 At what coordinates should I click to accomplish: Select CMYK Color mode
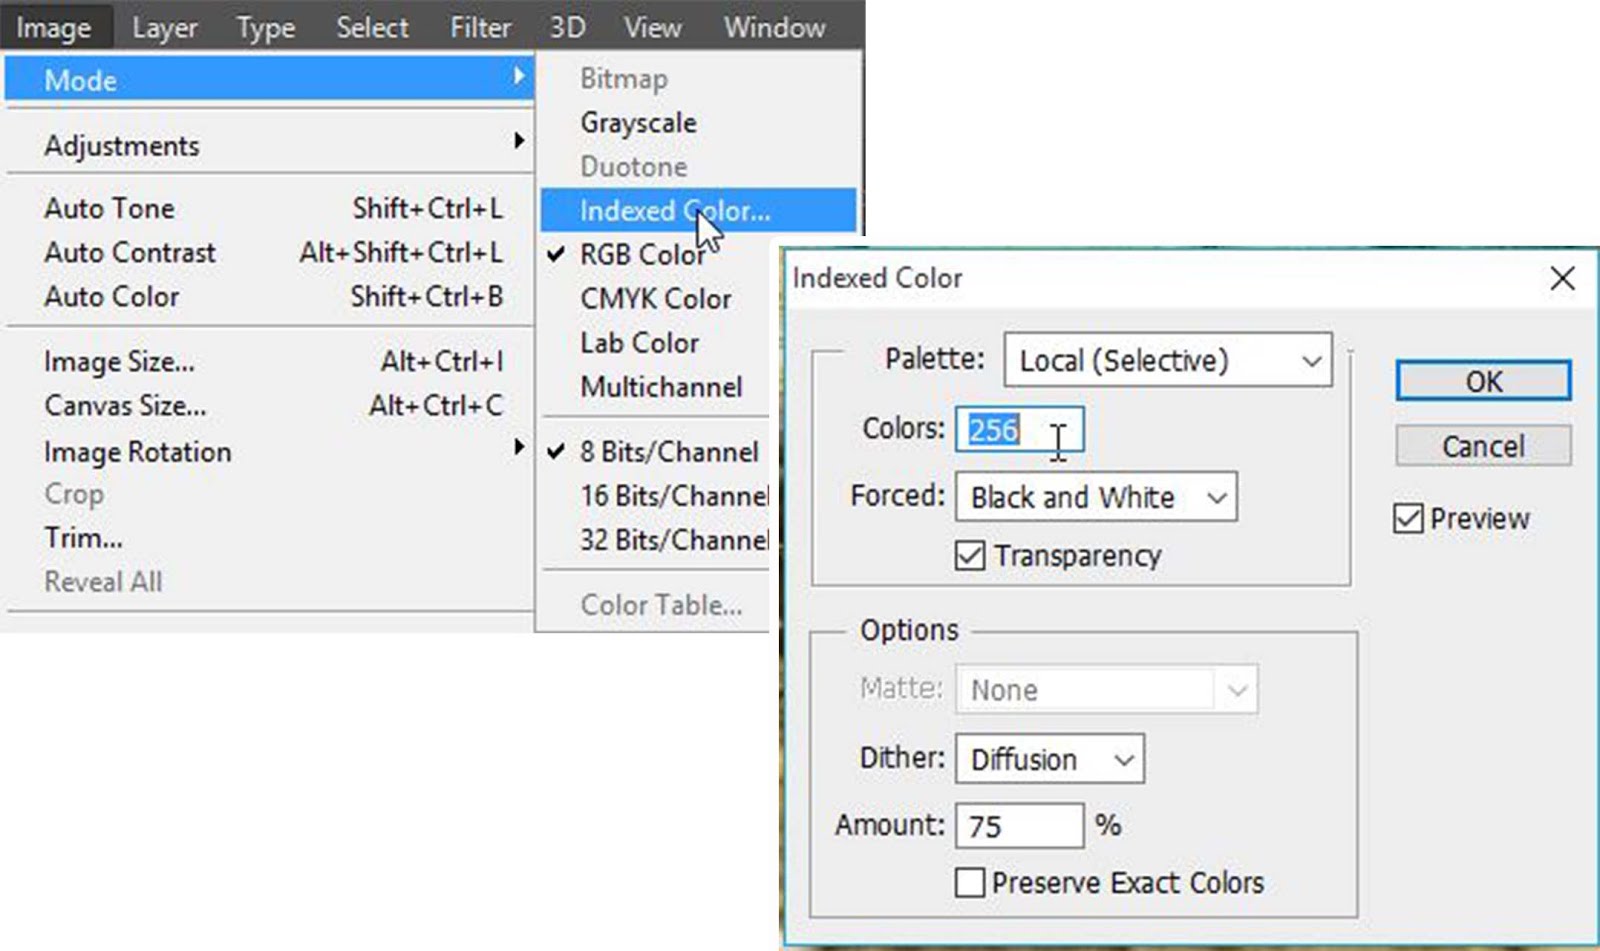coord(655,299)
